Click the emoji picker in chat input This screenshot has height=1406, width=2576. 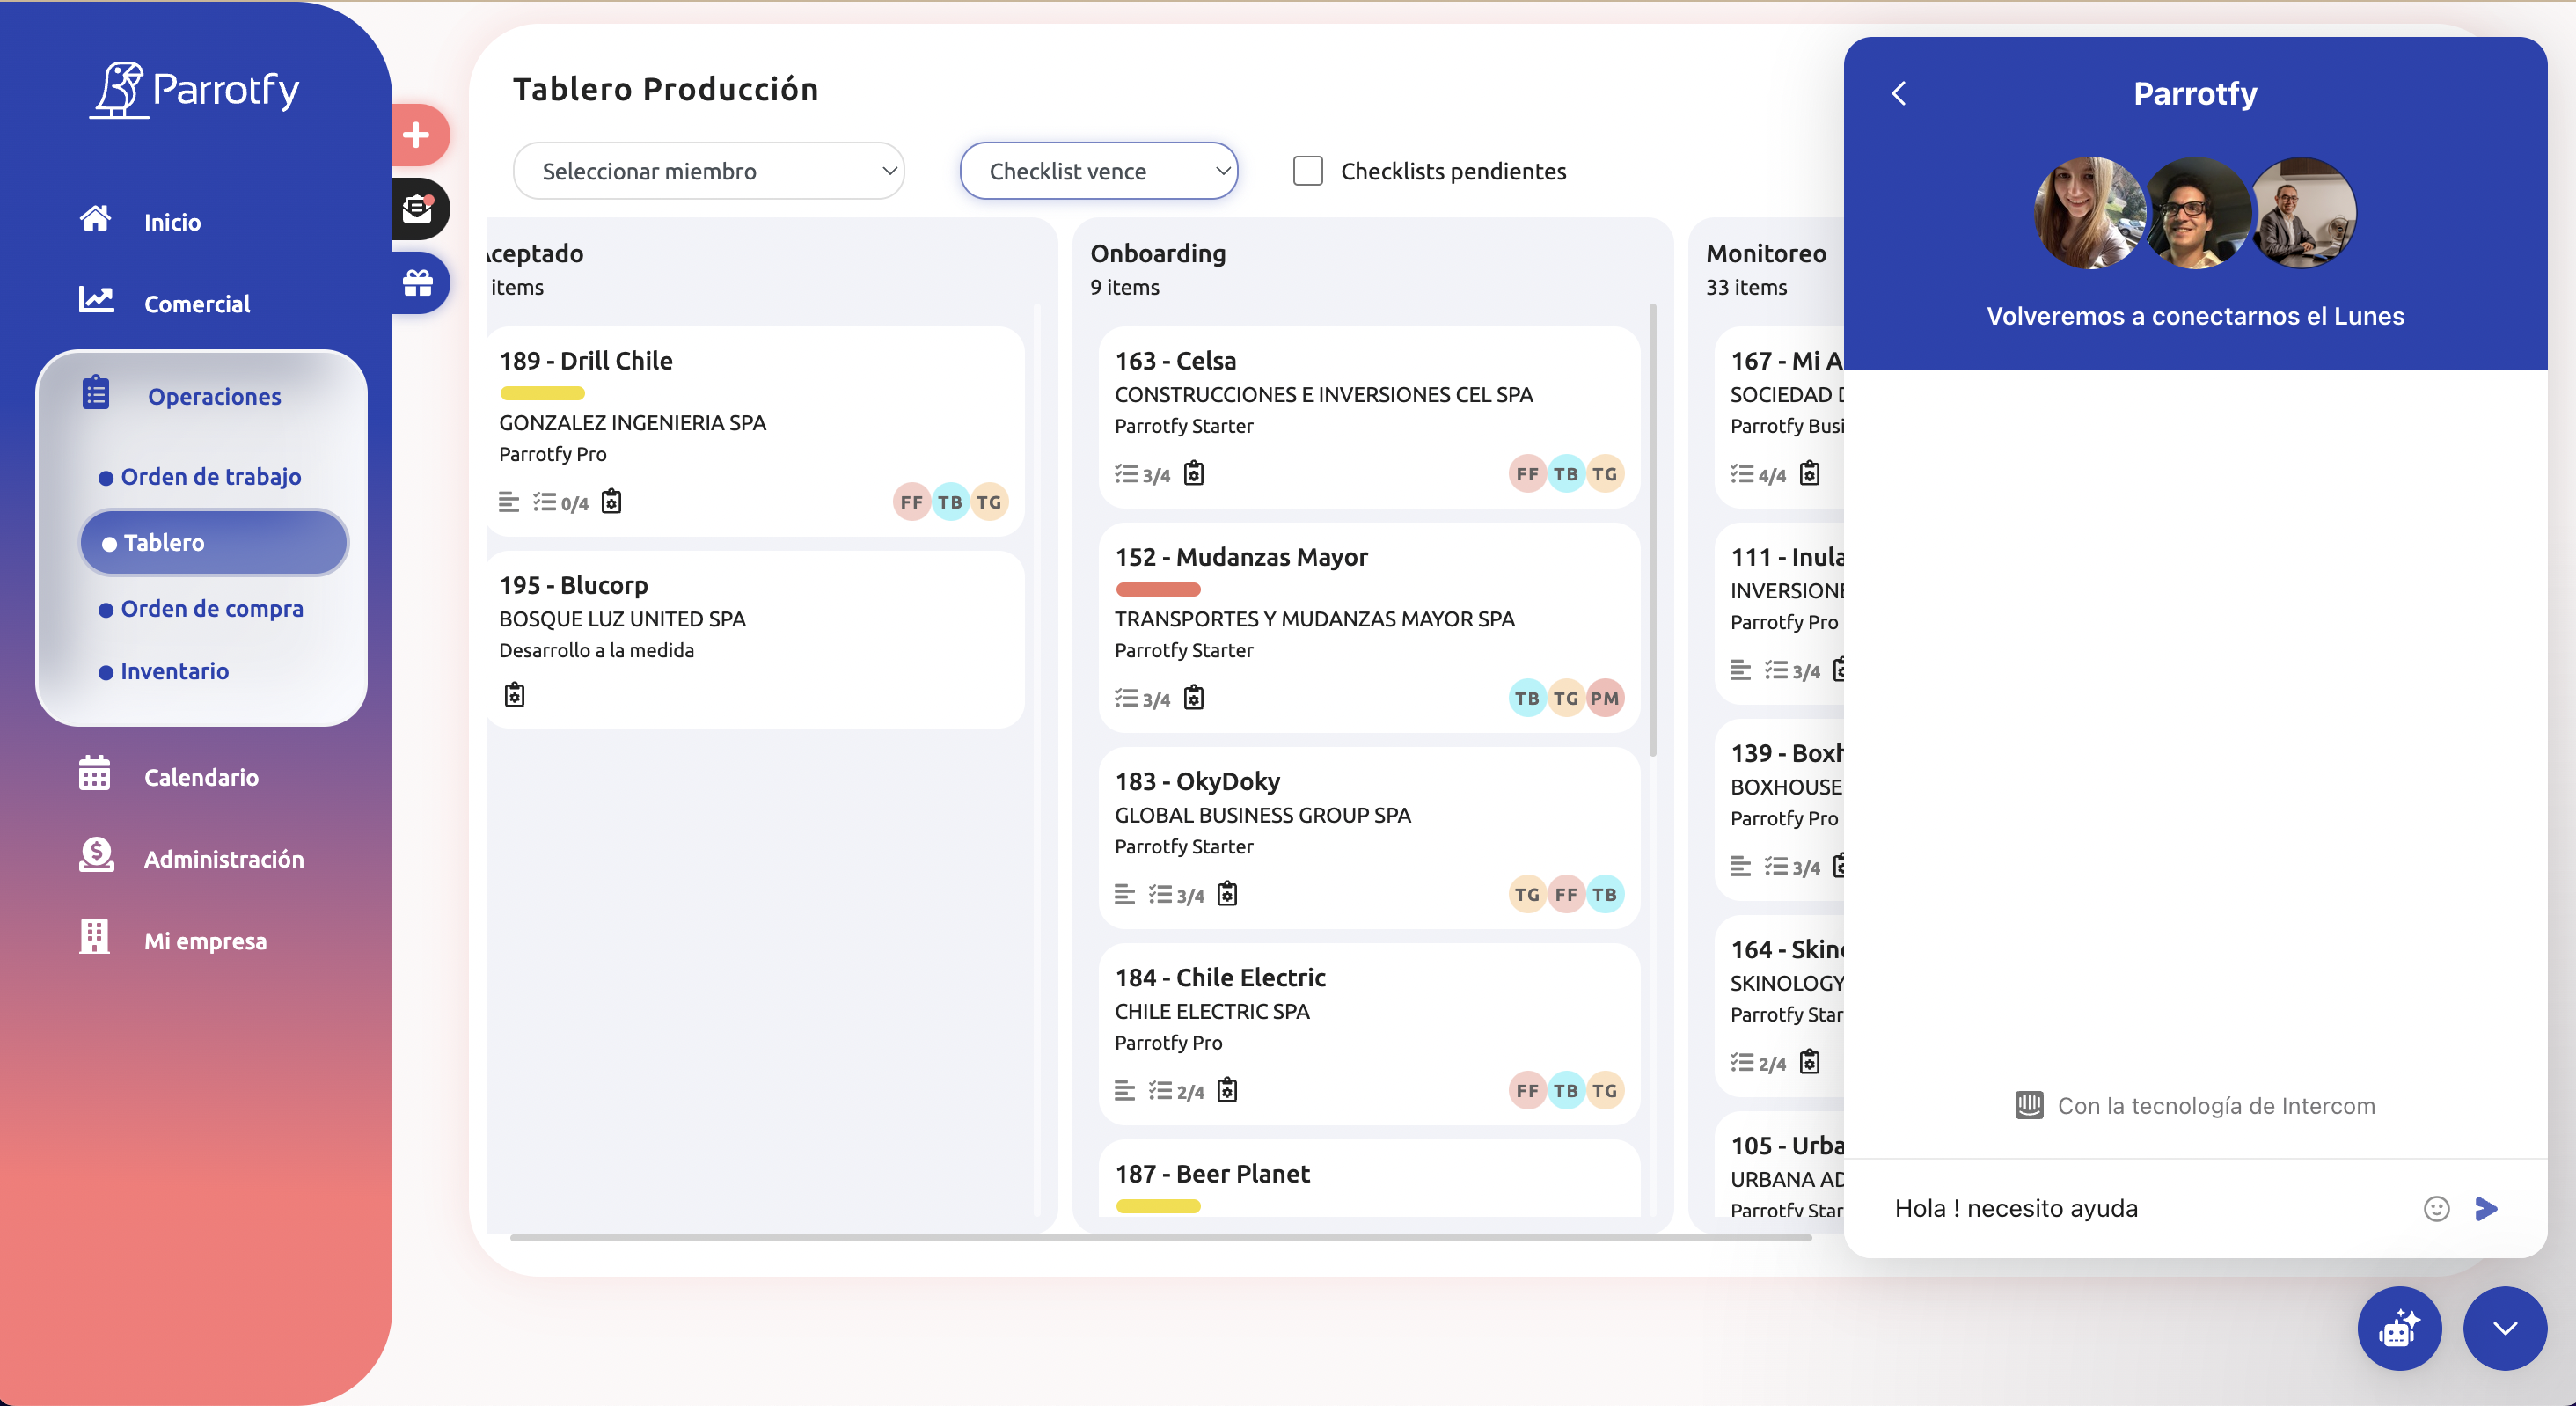click(x=2437, y=1209)
